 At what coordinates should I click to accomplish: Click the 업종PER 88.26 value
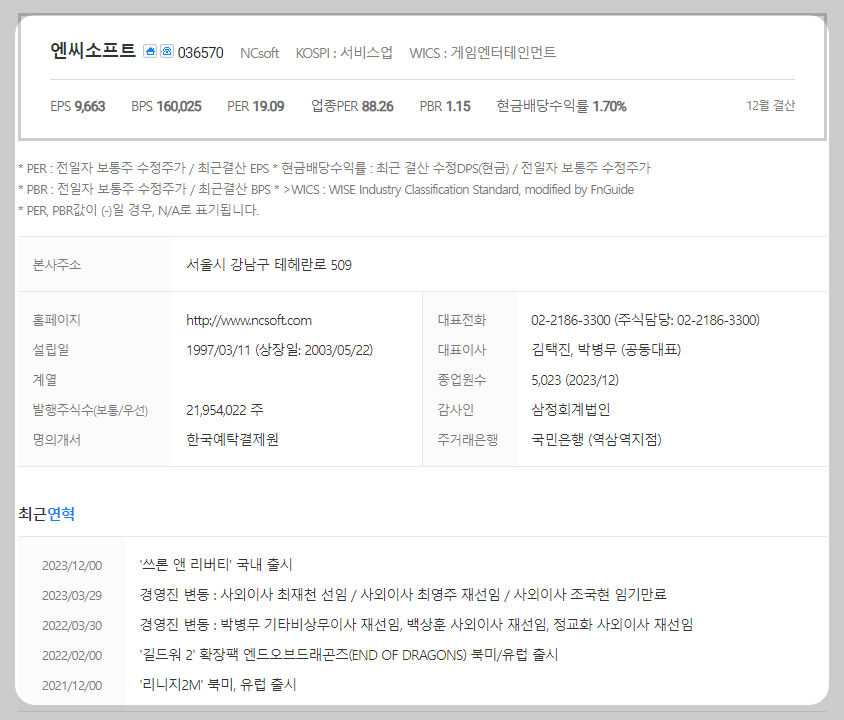pos(352,106)
